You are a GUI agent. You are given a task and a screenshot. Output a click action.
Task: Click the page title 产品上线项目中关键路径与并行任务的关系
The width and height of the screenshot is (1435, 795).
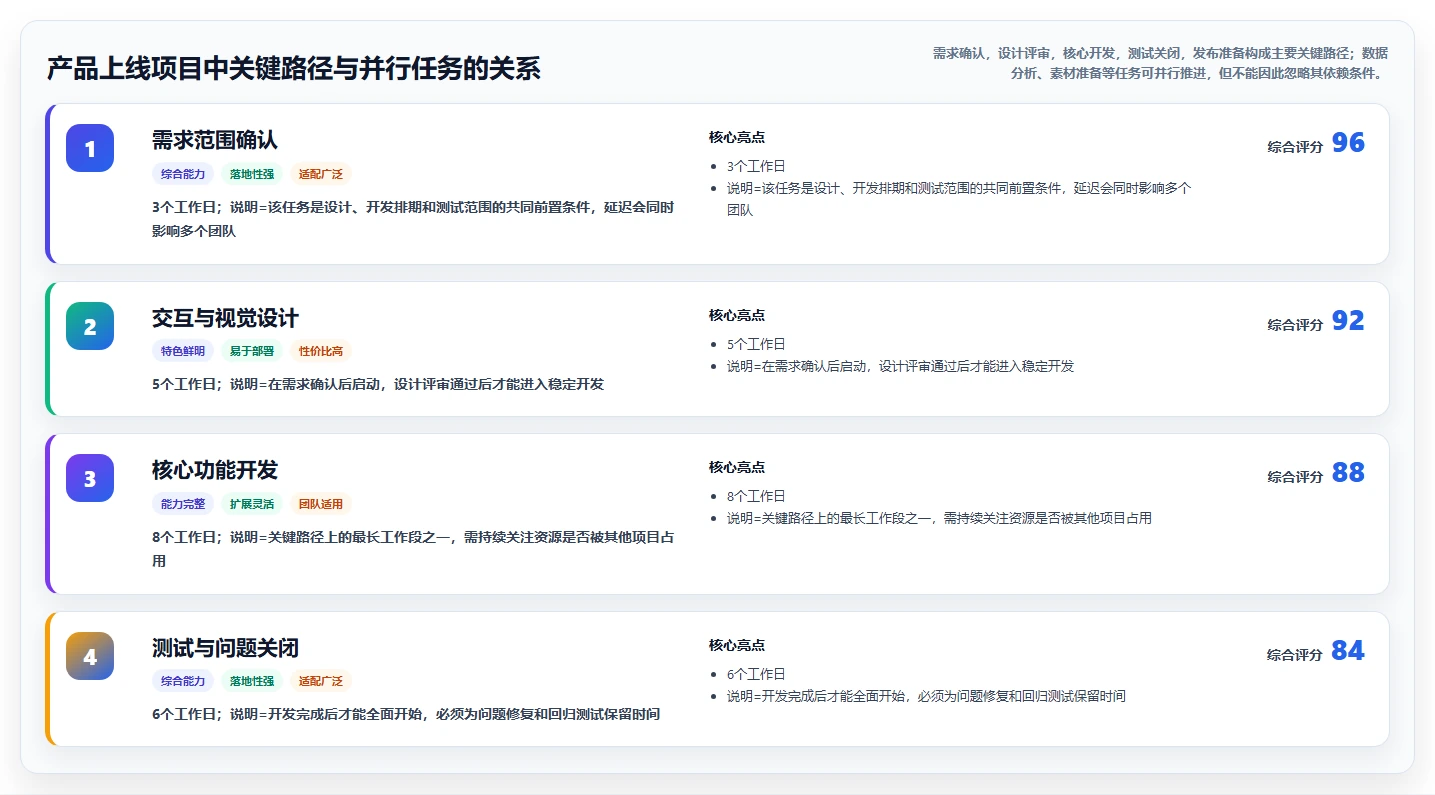pos(294,69)
